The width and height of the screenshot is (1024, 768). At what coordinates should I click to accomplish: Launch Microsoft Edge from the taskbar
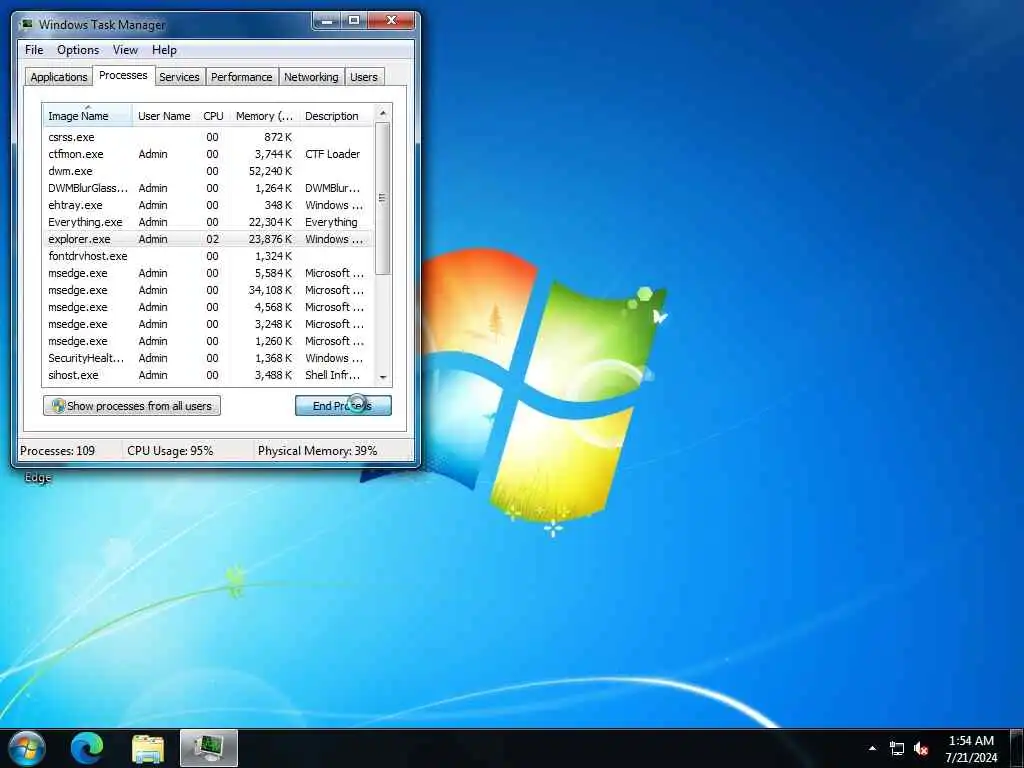point(87,748)
